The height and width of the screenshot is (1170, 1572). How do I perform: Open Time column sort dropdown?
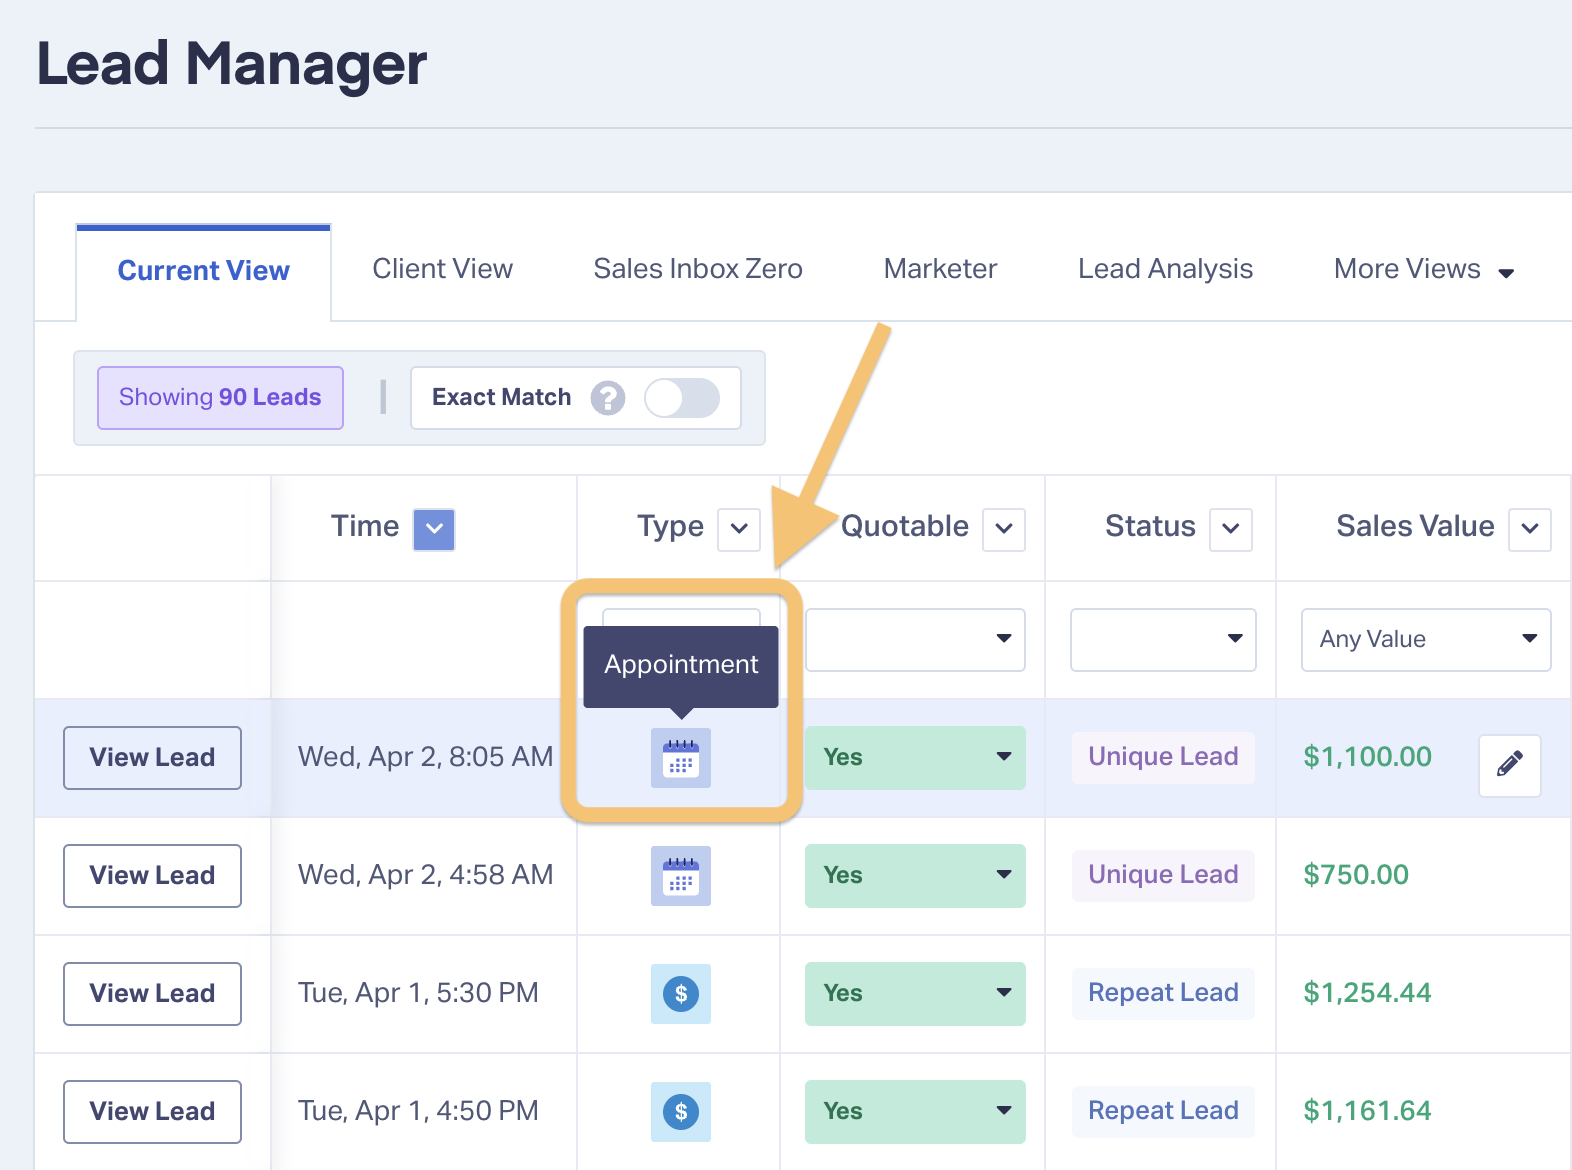point(434,529)
